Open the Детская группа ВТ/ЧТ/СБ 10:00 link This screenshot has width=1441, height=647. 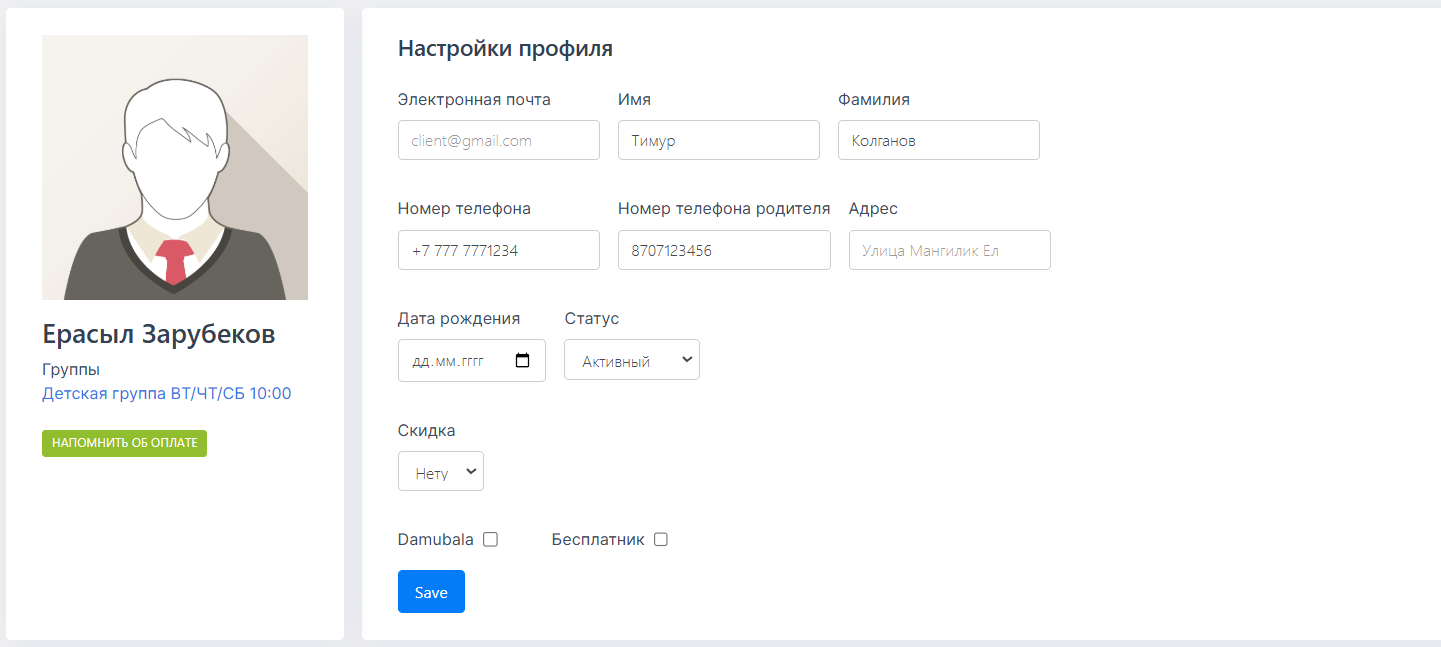[166, 394]
